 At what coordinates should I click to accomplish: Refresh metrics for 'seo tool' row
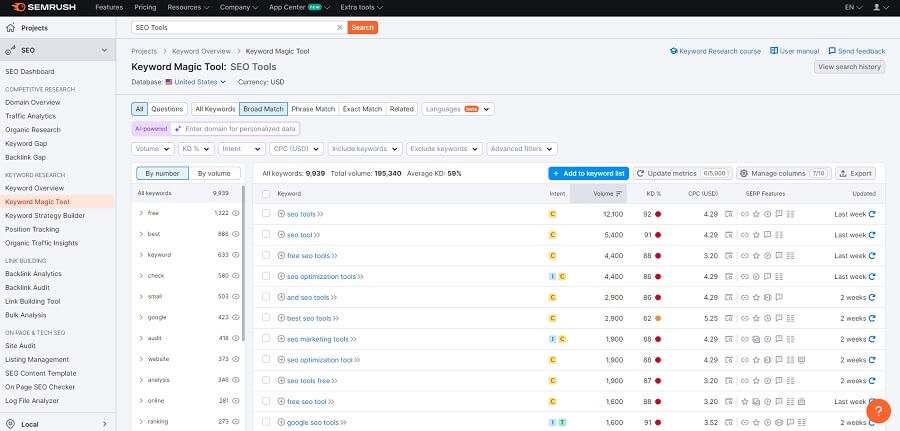(x=872, y=235)
